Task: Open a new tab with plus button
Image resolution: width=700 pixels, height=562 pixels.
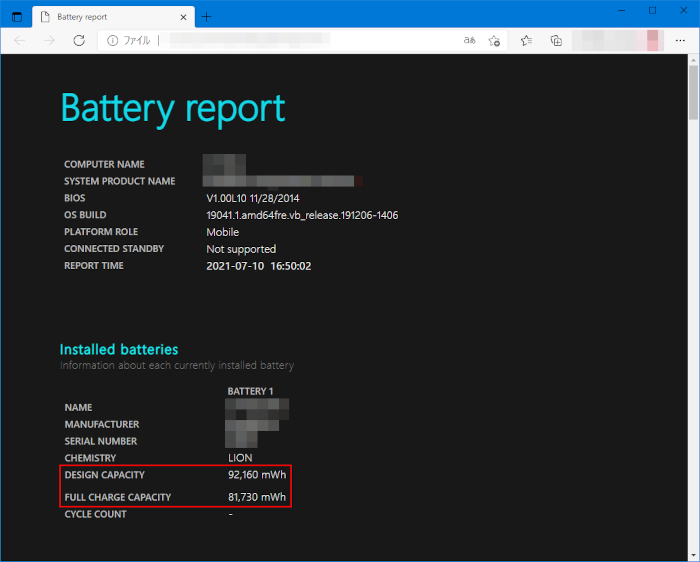Action: [207, 17]
